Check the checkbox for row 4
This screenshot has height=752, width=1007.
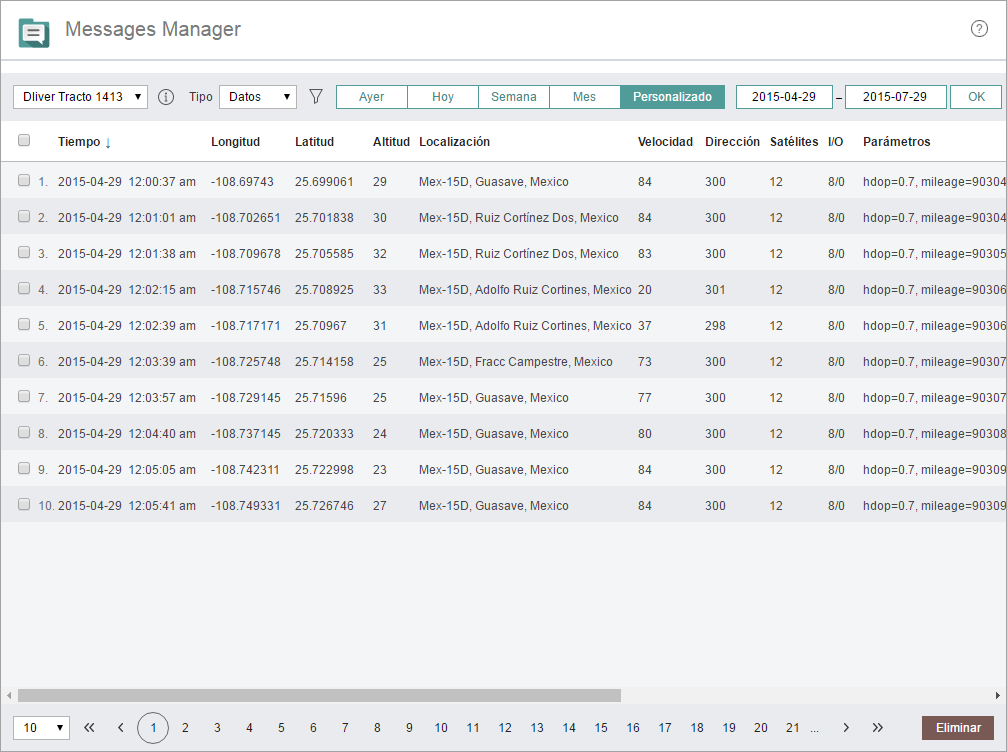pyautogui.click(x=24, y=289)
